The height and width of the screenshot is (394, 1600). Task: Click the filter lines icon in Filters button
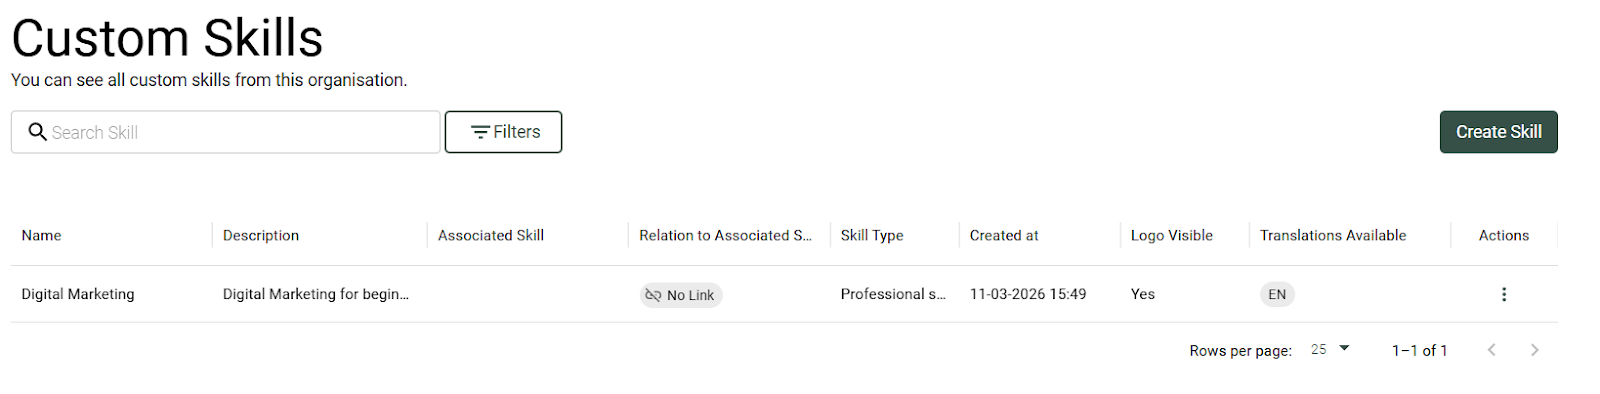480,132
